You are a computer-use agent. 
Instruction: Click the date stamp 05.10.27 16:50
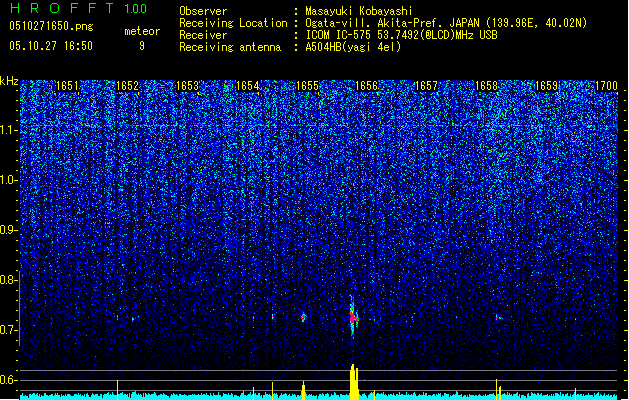pyautogui.click(x=51, y=46)
